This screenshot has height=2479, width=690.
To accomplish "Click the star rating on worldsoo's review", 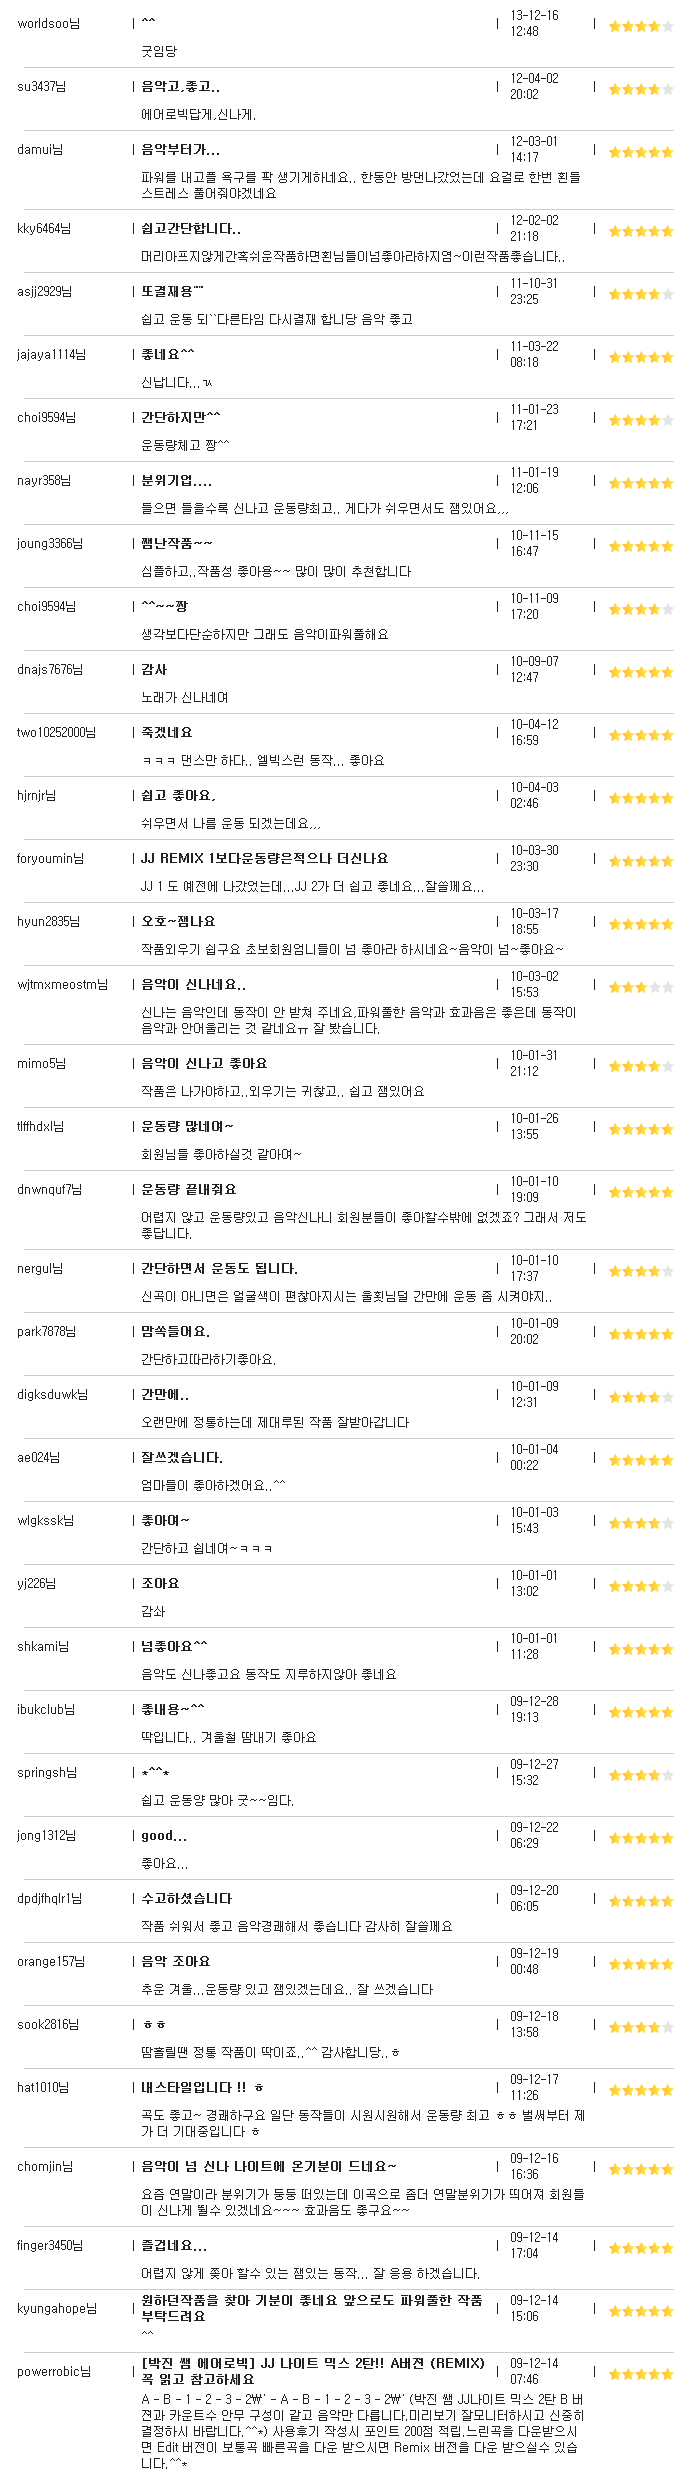I will 641,26.
